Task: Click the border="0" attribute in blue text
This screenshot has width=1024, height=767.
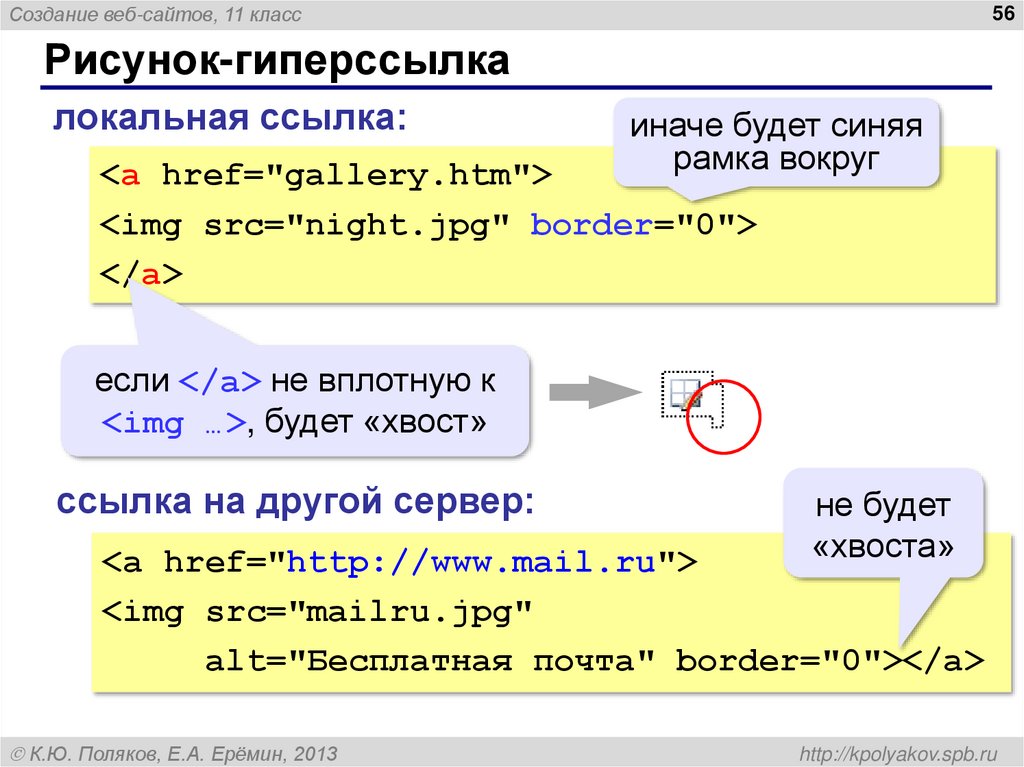Action: pyautogui.click(x=590, y=225)
